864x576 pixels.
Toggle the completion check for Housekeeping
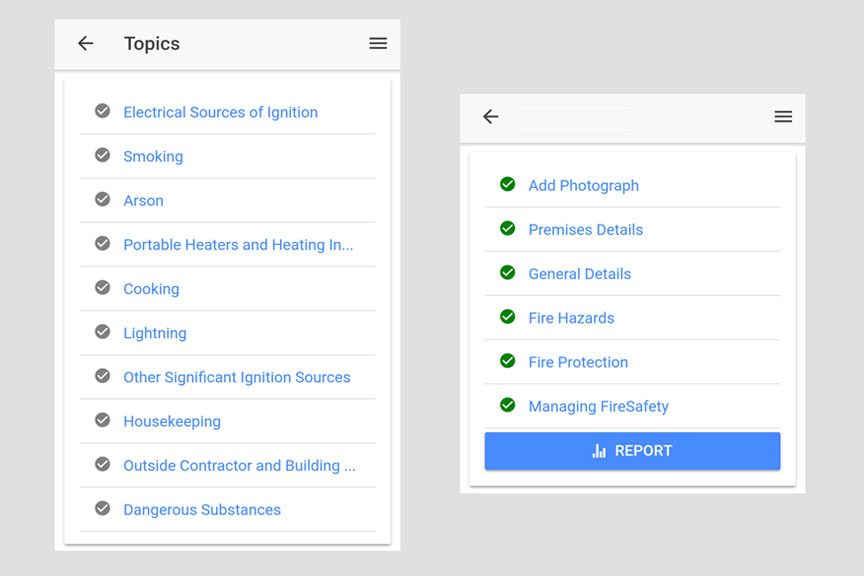pyautogui.click(x=101, y=421)
